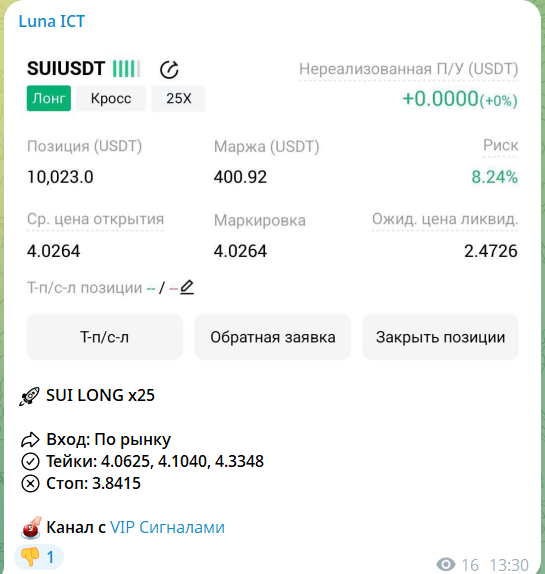Open the VIP Сигналами link

[167, 528]
